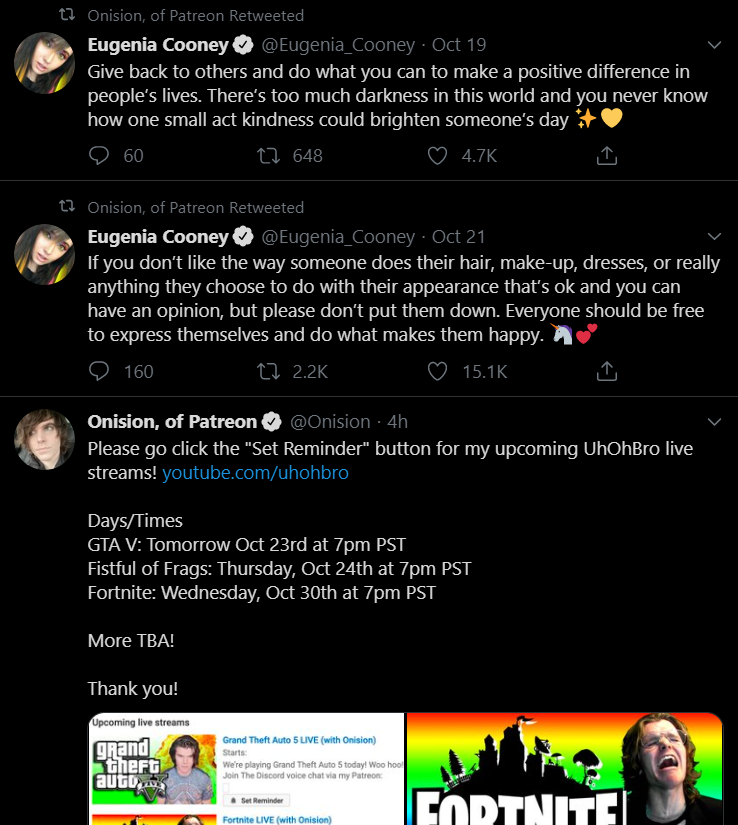The width and height of the screenshot is (738, 825).
Task: Visit @Onision handle on the 4h tweet
Action: click(330, 421)
